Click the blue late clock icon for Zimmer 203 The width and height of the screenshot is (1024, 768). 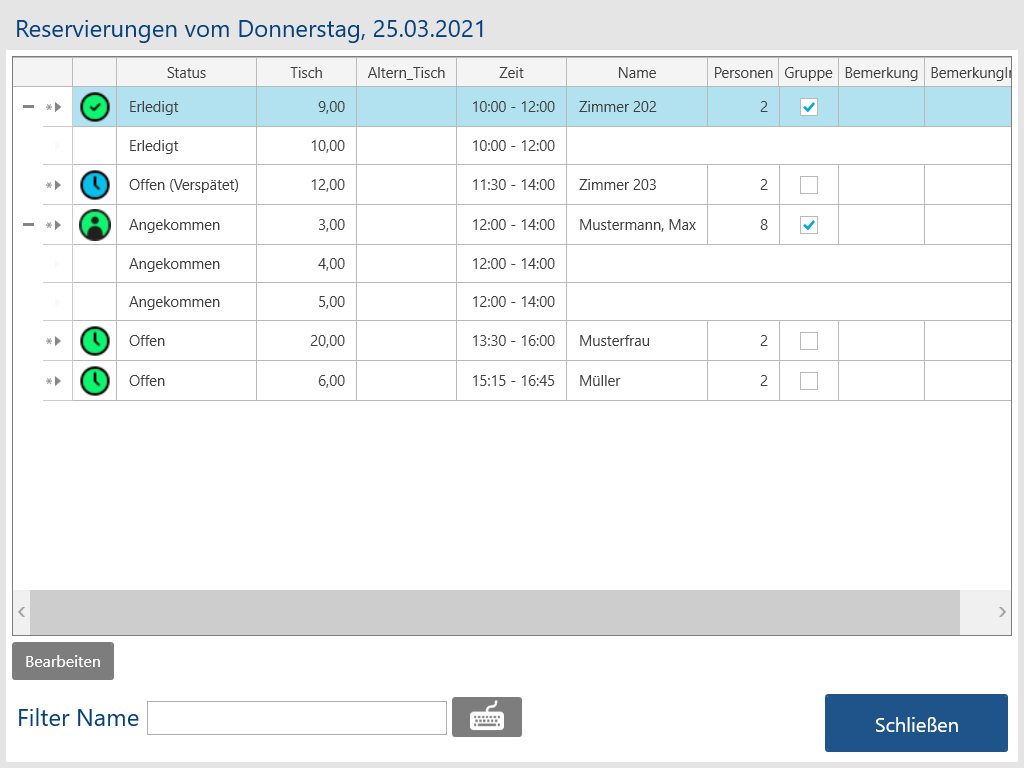(95, 185)
